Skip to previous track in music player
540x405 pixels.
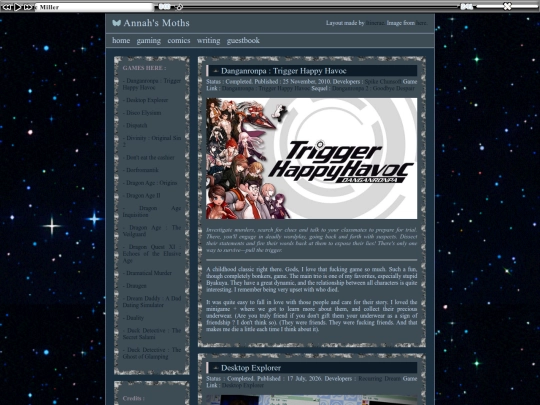pos(7,7)
